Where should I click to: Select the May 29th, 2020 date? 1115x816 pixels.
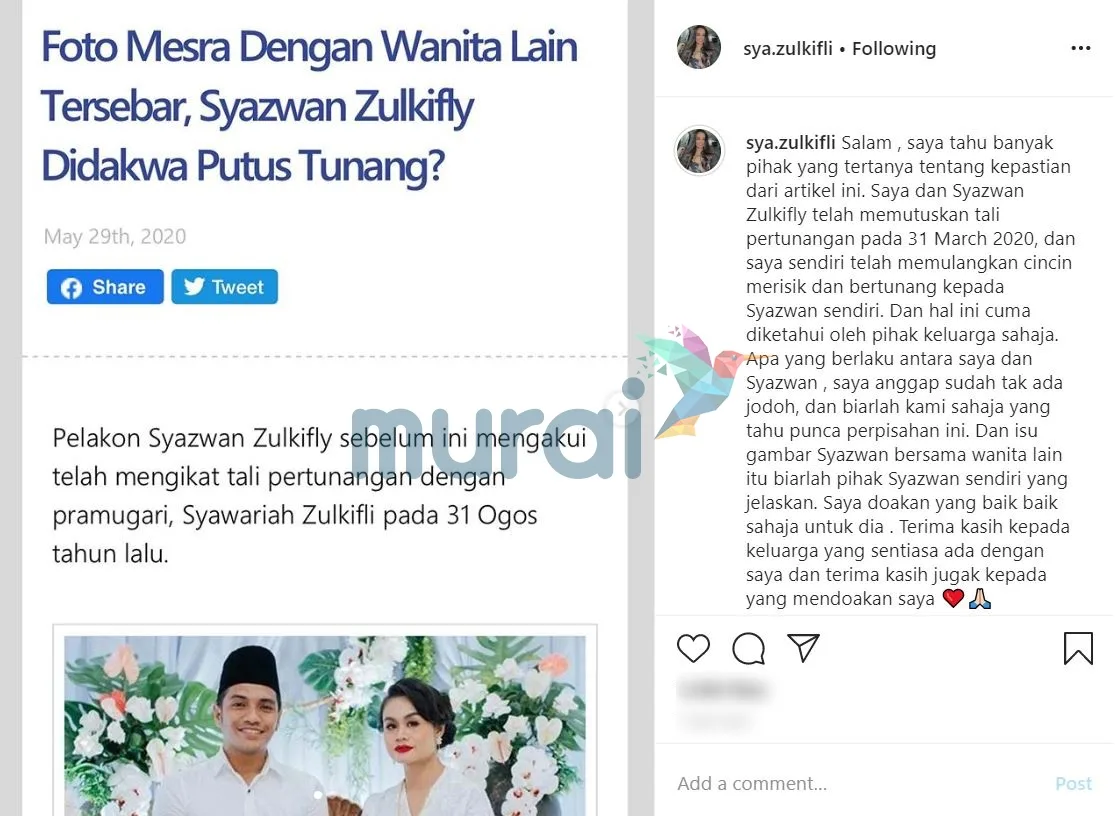pyautogui.click(x=115, y=236)
